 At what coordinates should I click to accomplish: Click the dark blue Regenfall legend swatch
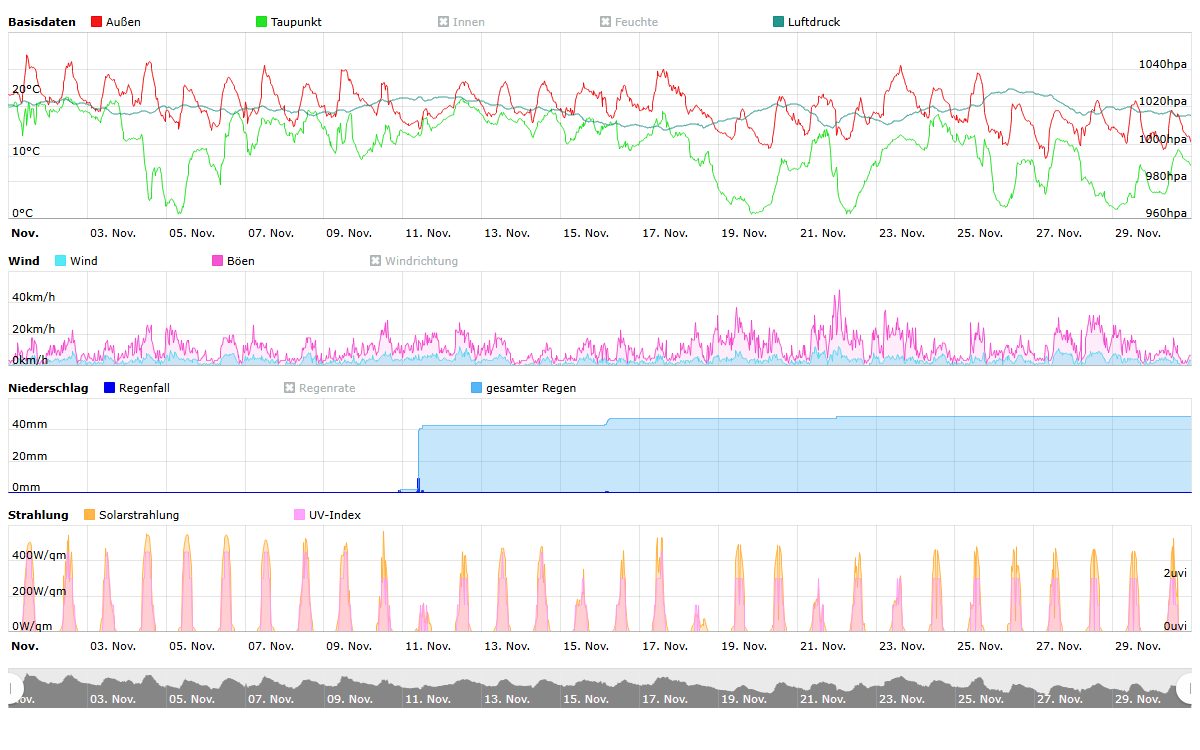[x=110, y=388]
